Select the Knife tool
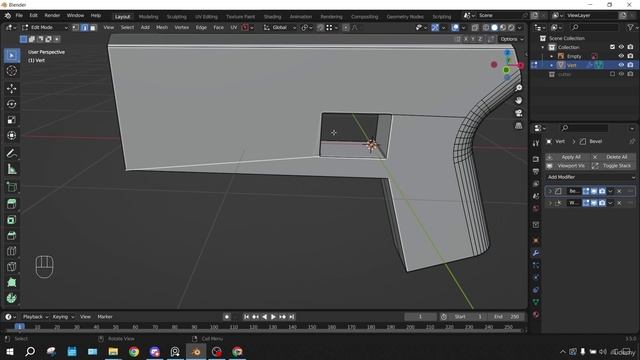Viewport: 640px width, 360px height. [x=11, y=267]
